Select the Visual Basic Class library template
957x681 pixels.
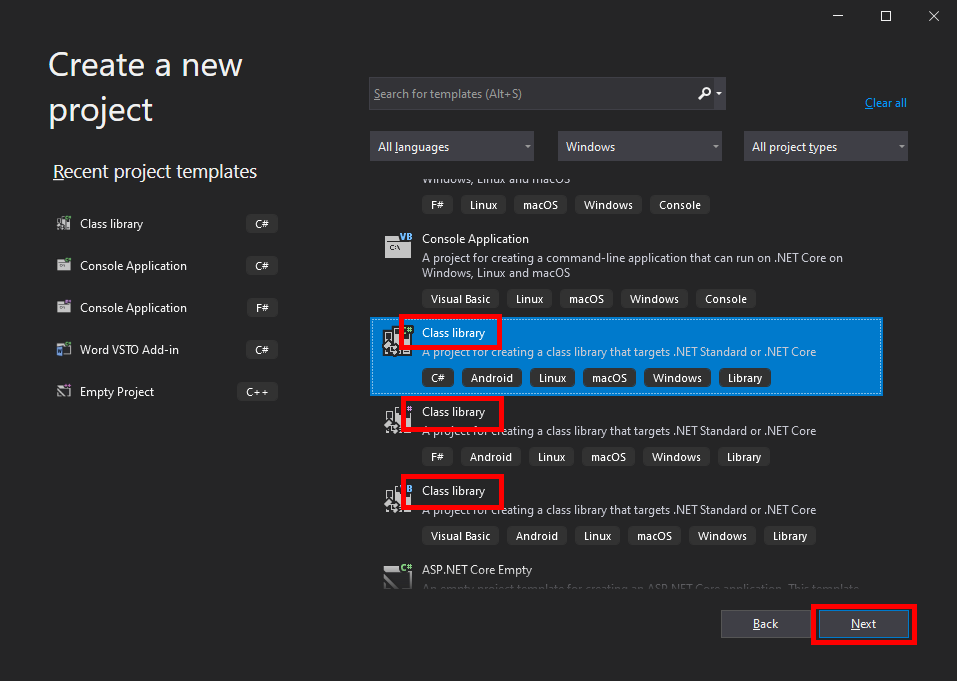click(453, 491)
